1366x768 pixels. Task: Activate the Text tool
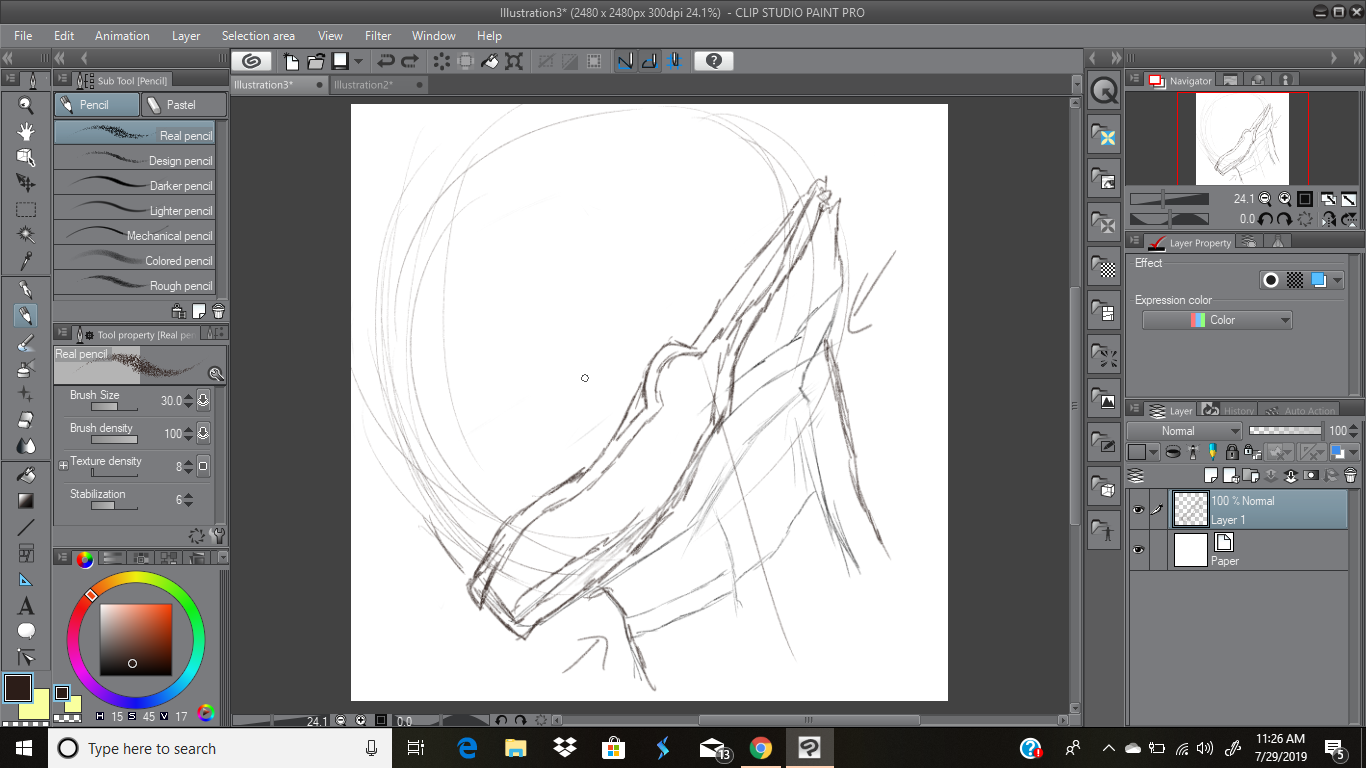[x=26, y=606]
